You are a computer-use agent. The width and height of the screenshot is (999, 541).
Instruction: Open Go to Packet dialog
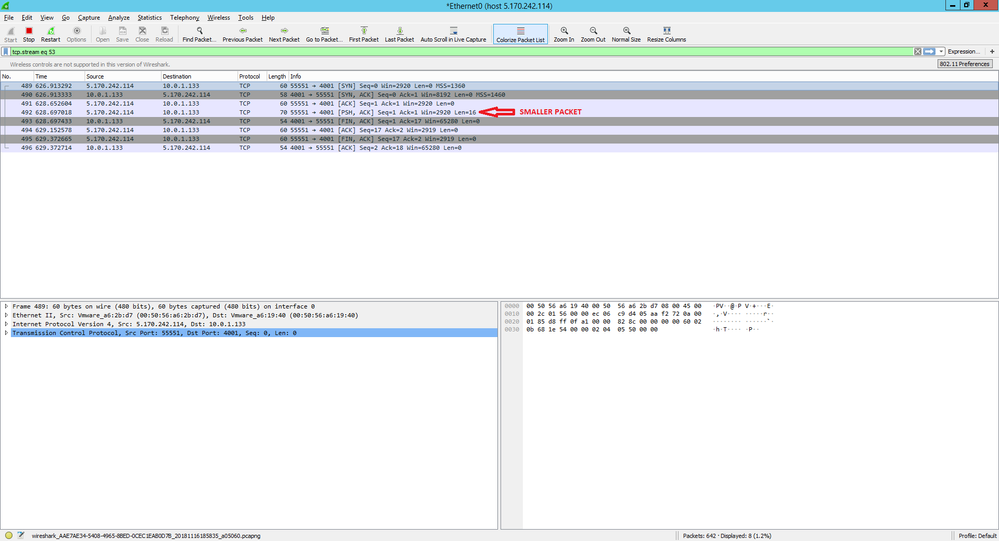click(x=324, y=34)
